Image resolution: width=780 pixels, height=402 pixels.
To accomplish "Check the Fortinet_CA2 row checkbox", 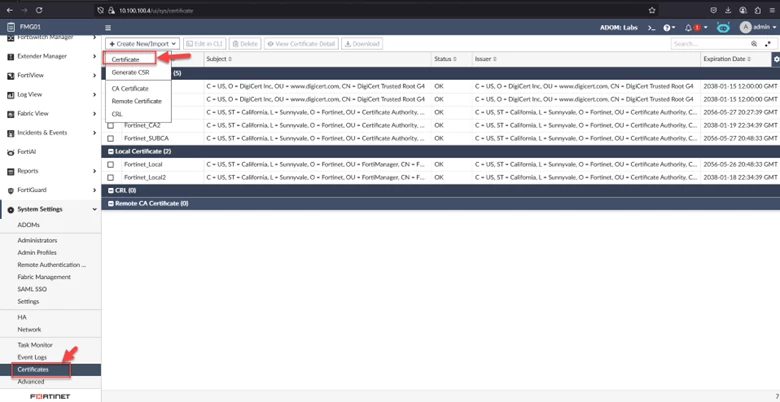I will point(110,126).
